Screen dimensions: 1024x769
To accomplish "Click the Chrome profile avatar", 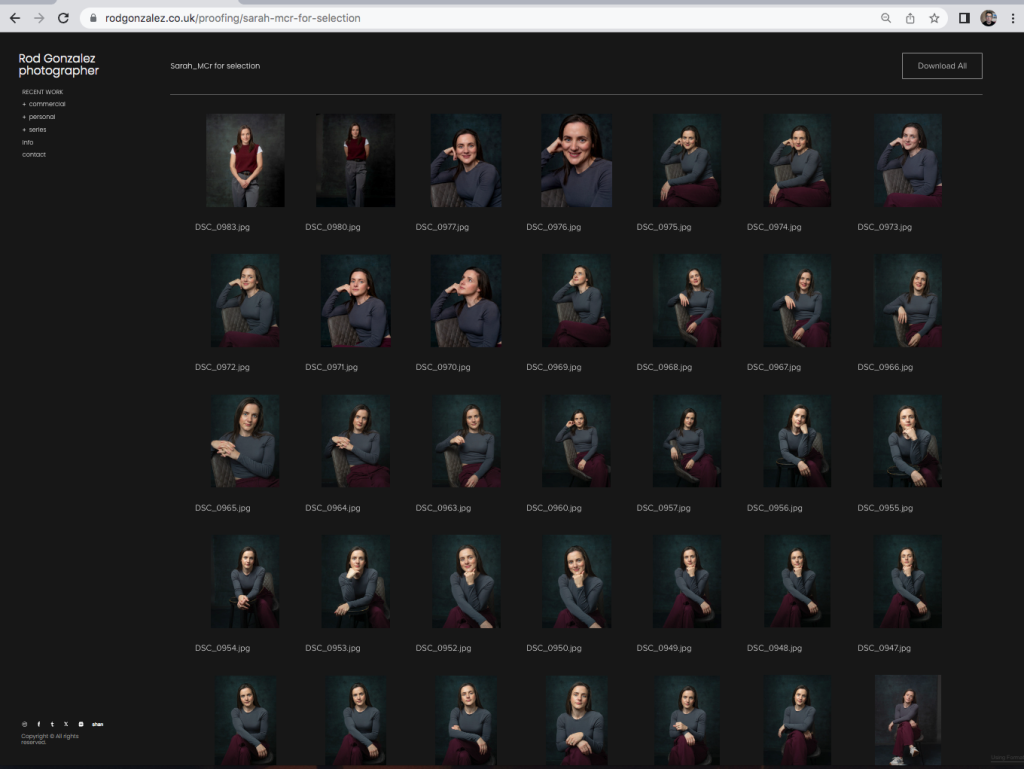I will (x=988, y=18).
